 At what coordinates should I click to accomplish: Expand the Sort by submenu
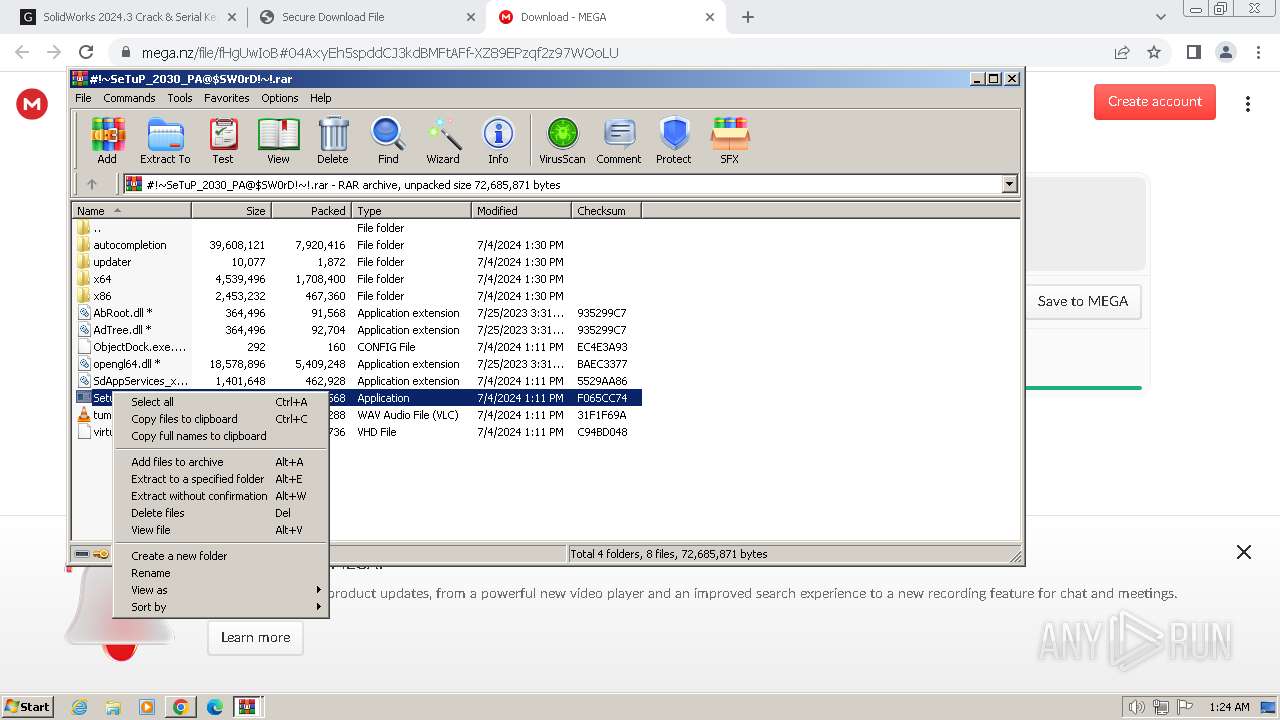coord(221,607)
